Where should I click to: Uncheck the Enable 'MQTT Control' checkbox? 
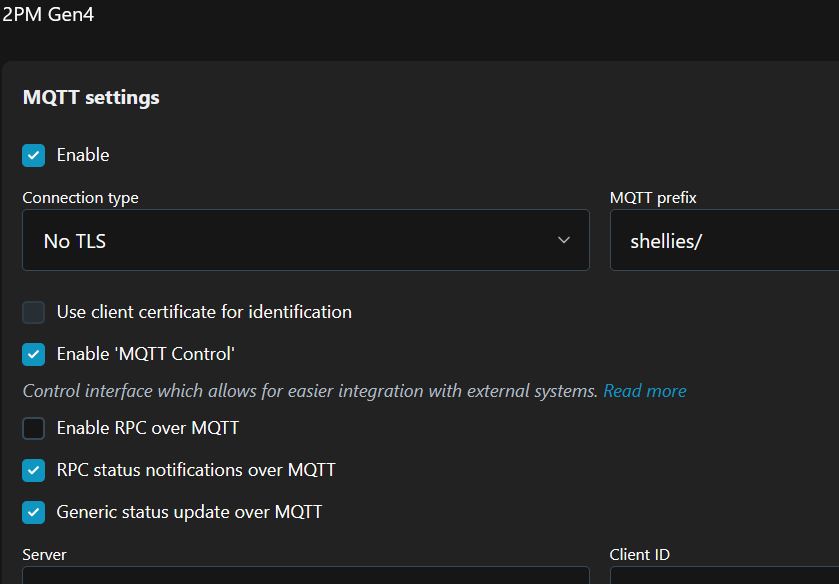pos(34,354)
